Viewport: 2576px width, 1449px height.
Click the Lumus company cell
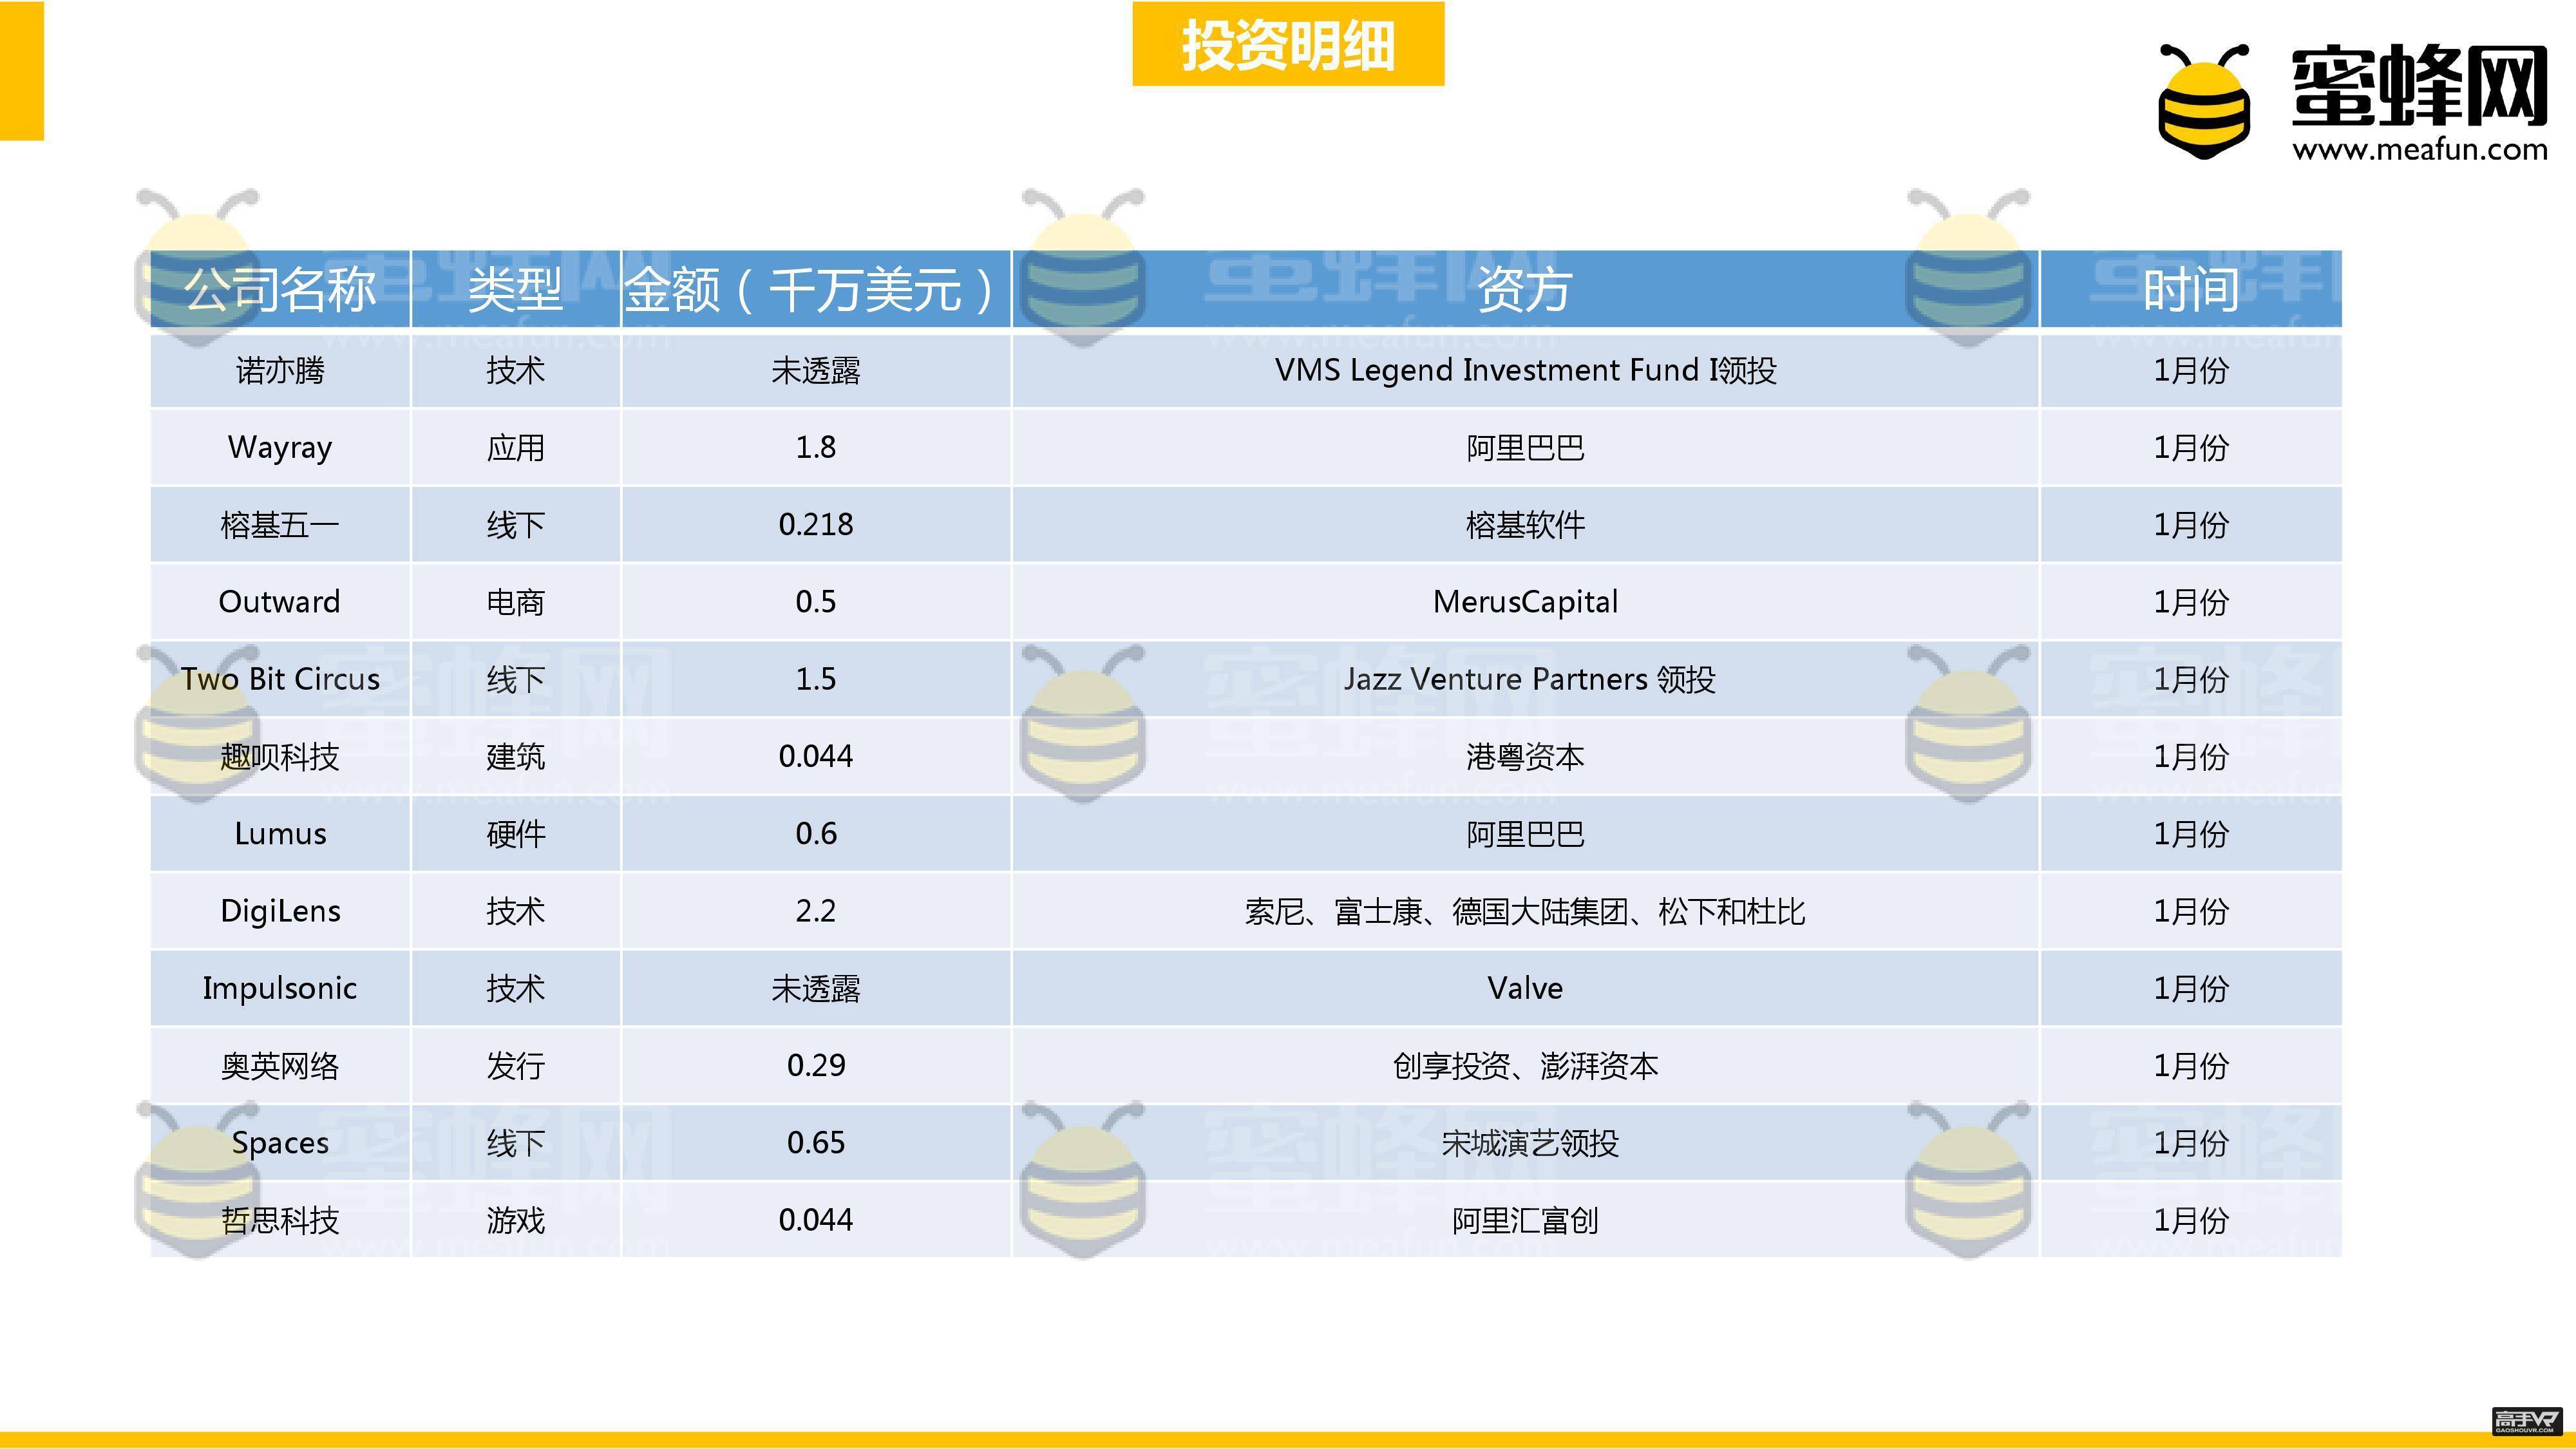[280, 834]
